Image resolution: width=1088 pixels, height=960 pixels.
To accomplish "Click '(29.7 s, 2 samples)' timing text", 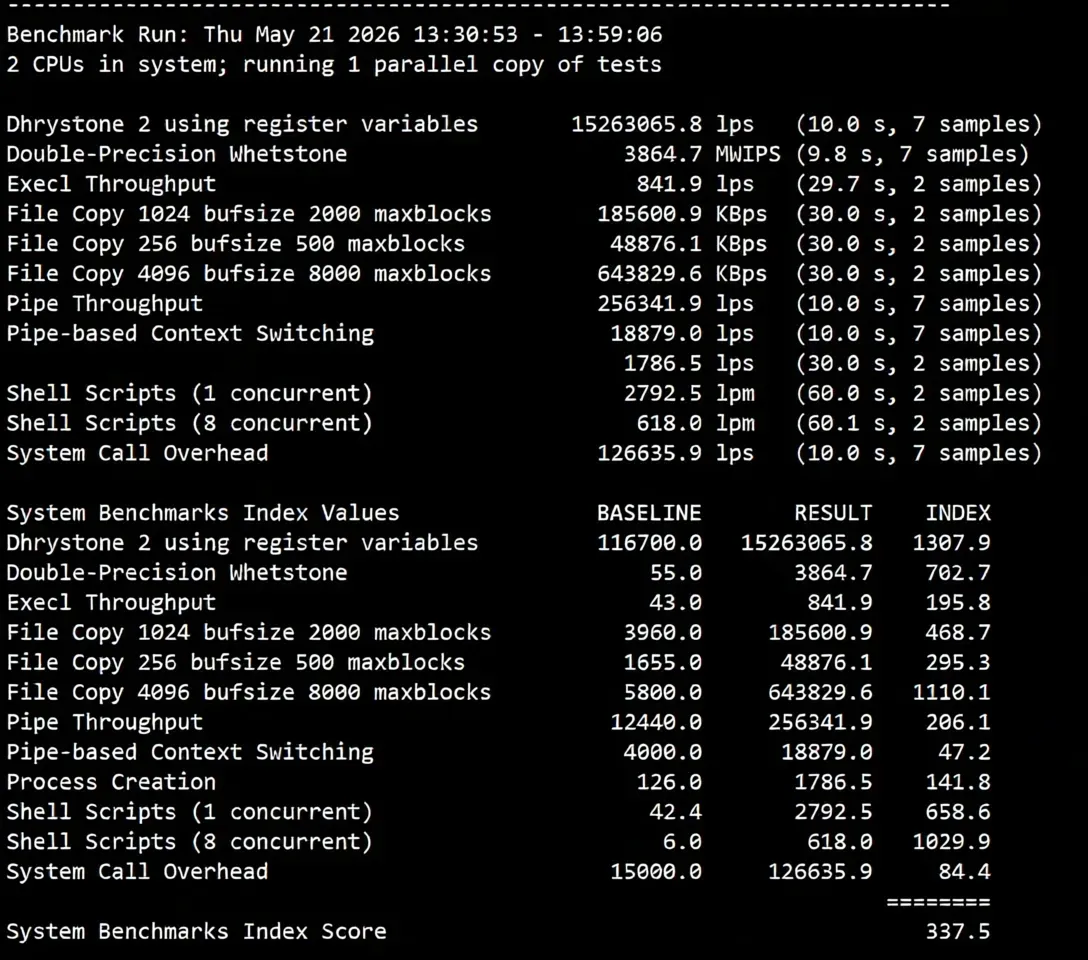I will pos(919,183).
